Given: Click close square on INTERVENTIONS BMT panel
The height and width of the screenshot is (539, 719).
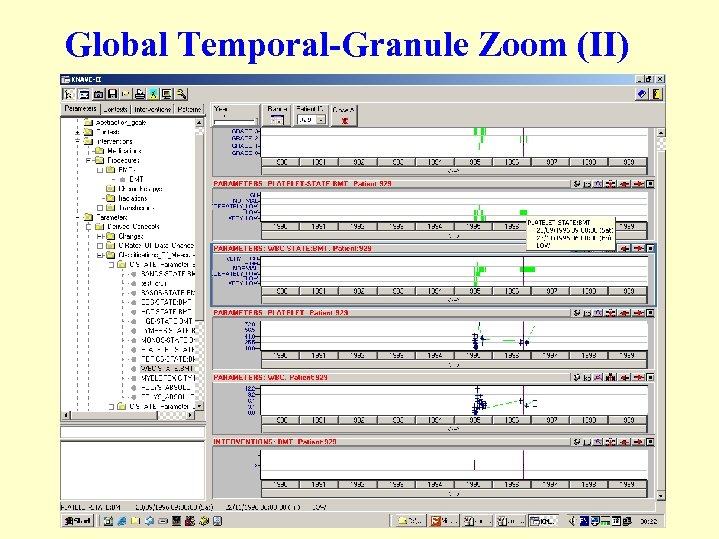Looking at the screenshot, I should (650, 442).
